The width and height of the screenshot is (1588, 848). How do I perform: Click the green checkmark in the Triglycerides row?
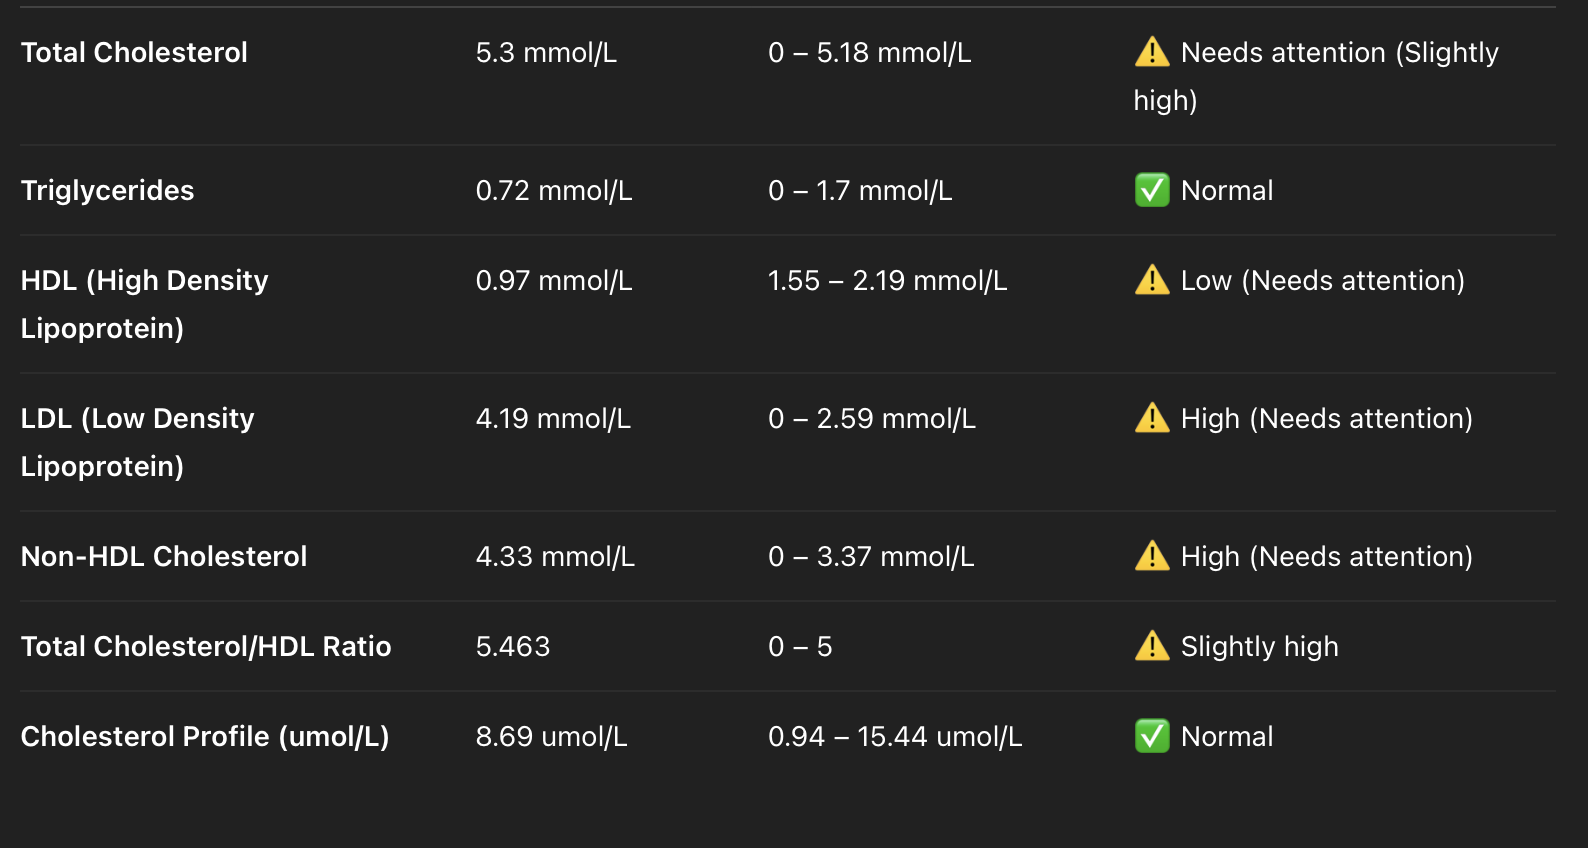click(1152, 190)
